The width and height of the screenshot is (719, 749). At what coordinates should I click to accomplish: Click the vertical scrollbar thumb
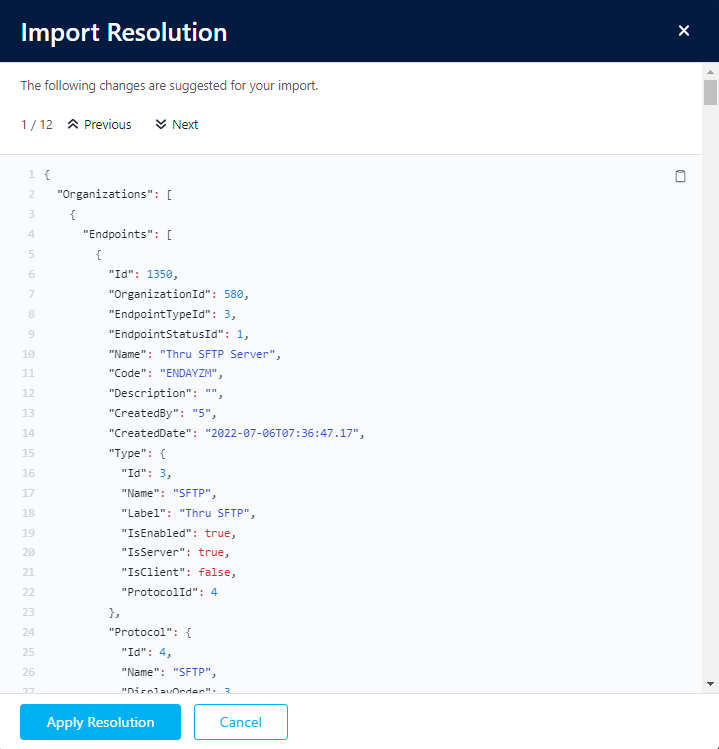coord(710,93)
